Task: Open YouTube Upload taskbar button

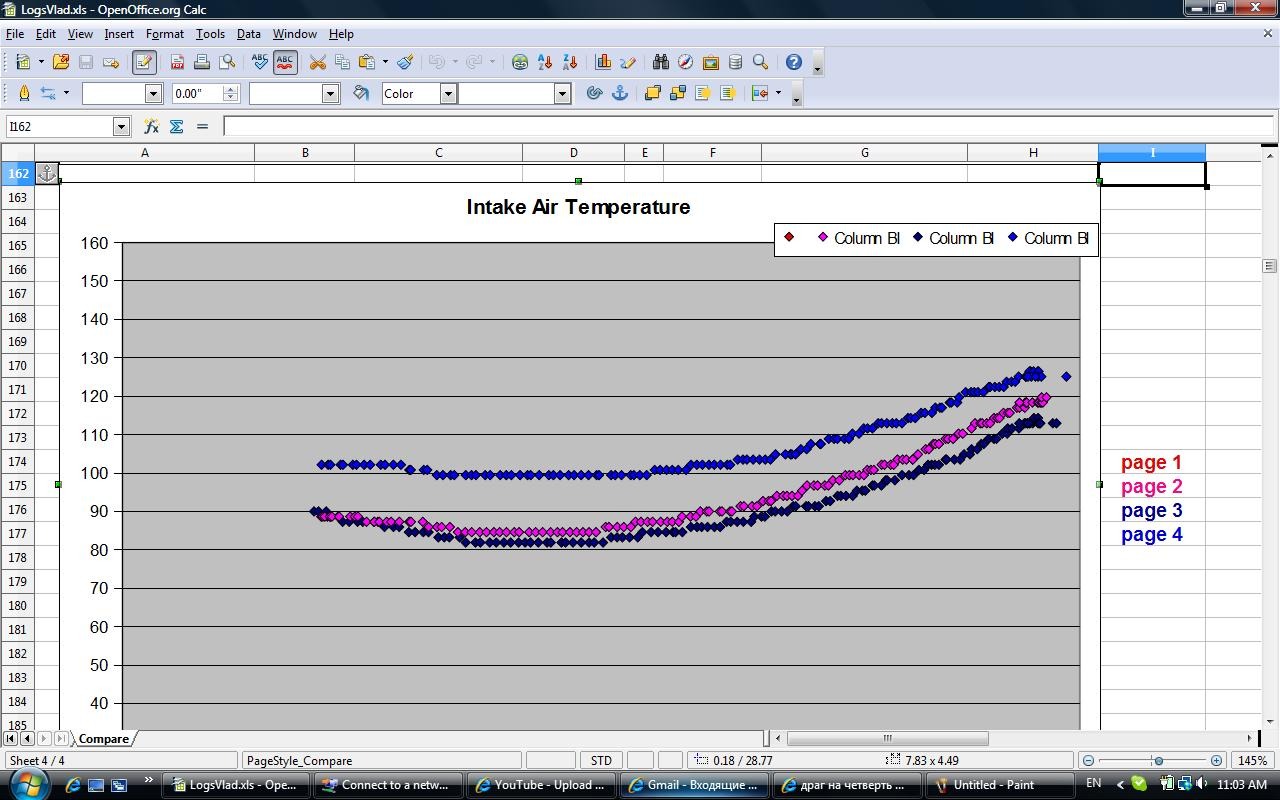Action: click(x=541, y=785)
